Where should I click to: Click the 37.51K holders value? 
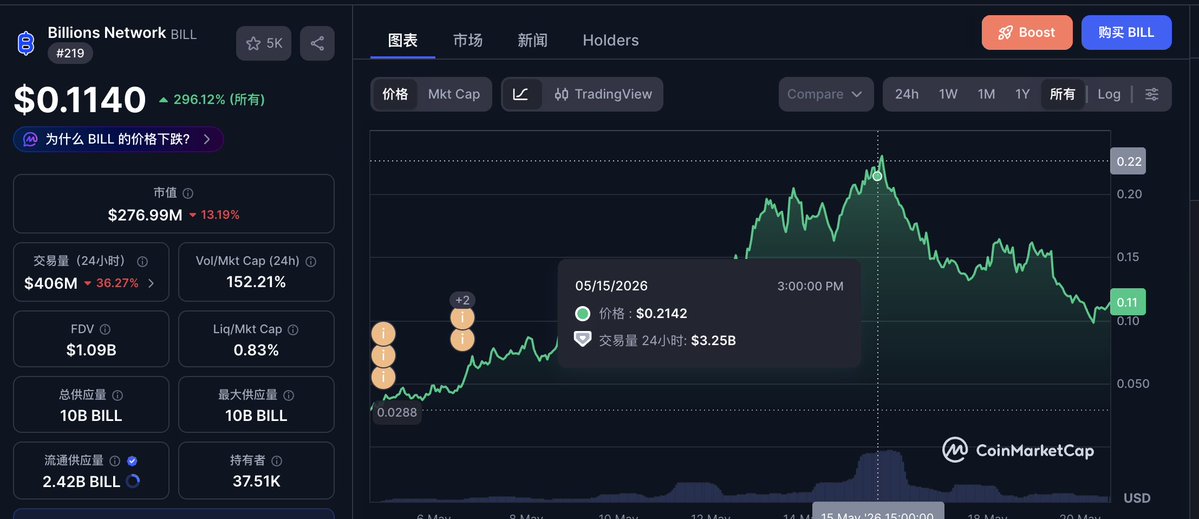(x=256, y=482)
